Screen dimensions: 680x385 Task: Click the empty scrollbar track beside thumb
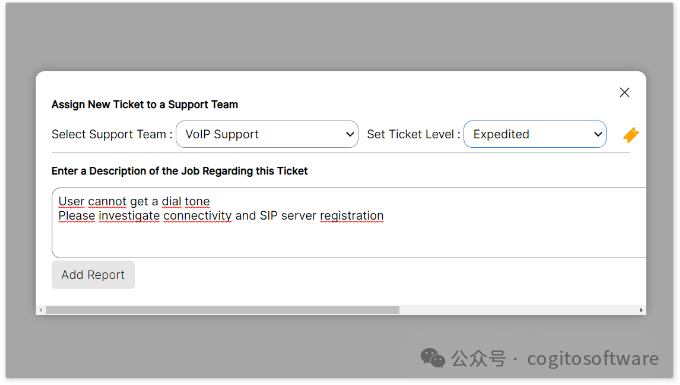(518, 310)
